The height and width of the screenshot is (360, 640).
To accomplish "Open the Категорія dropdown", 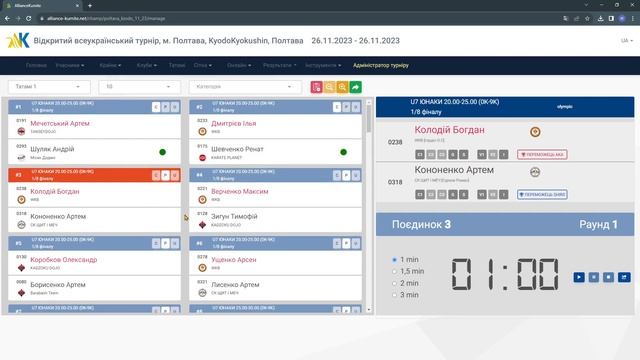I will click(x=245, y=87).
